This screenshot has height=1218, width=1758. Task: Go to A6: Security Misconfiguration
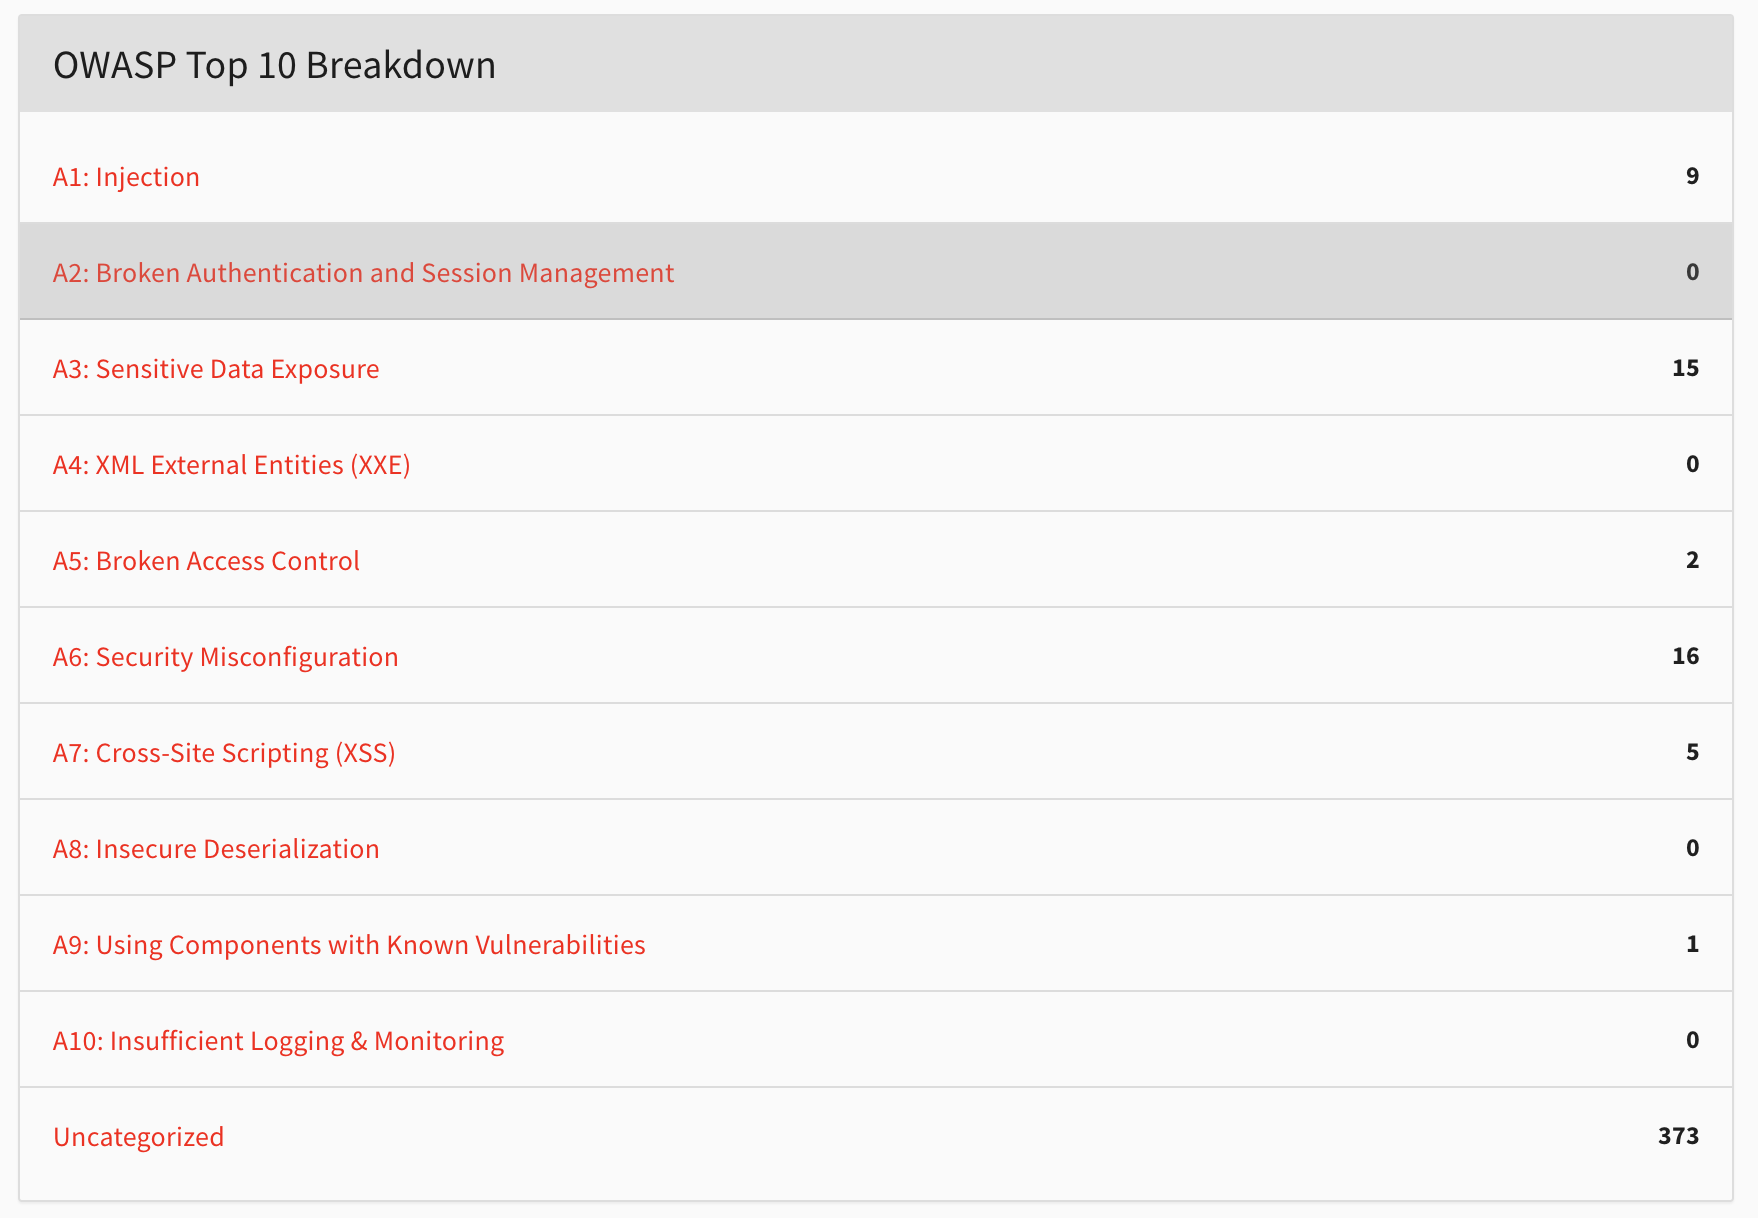[225, 657]
